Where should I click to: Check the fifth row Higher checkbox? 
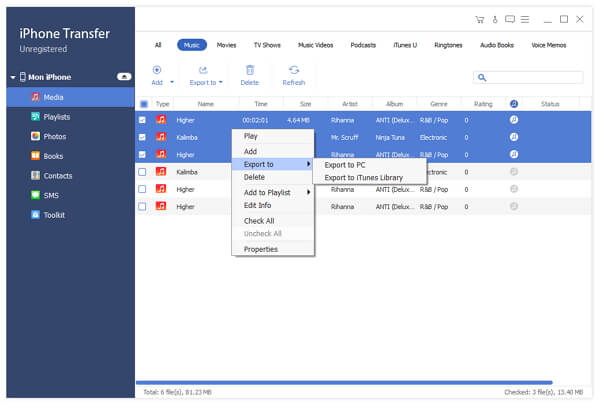(142, 189)
